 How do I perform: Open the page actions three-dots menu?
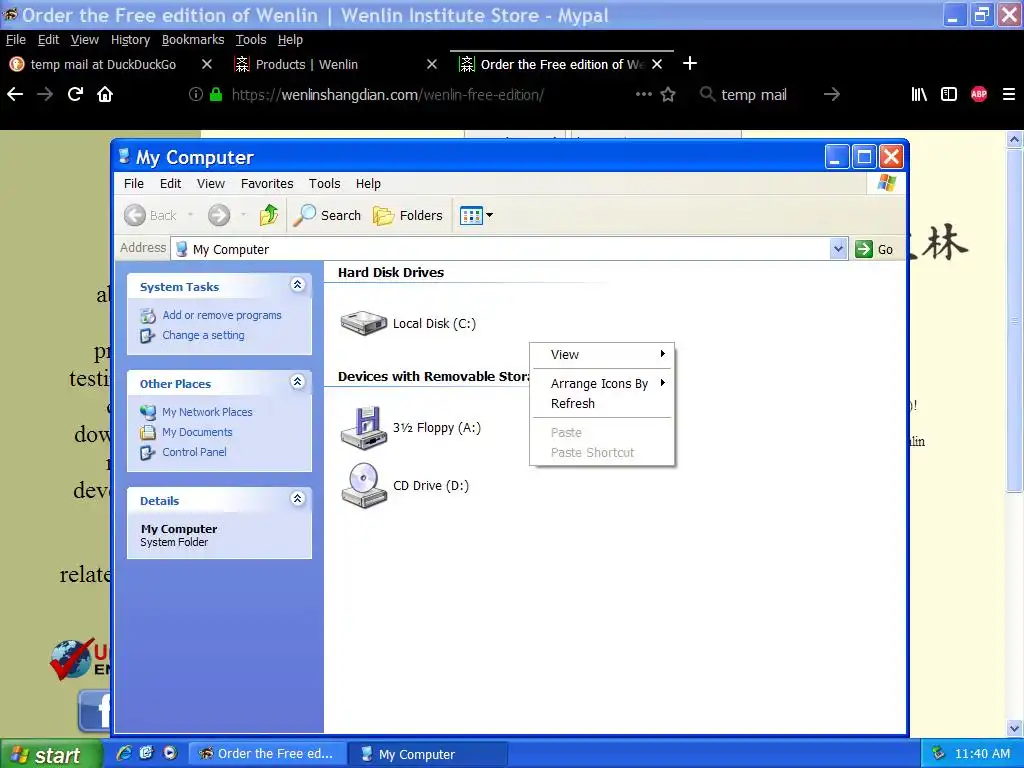point(644,94)
